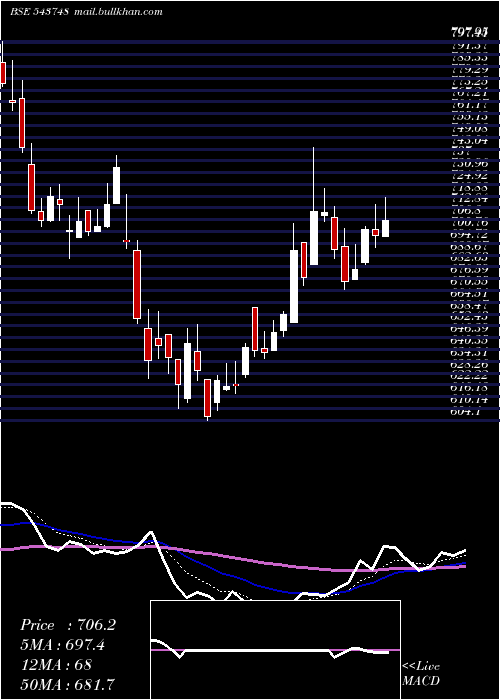This screenshot has width=500, height=700.
Task: Click inside the MACD inset chart box
Action: click(275, 650)
